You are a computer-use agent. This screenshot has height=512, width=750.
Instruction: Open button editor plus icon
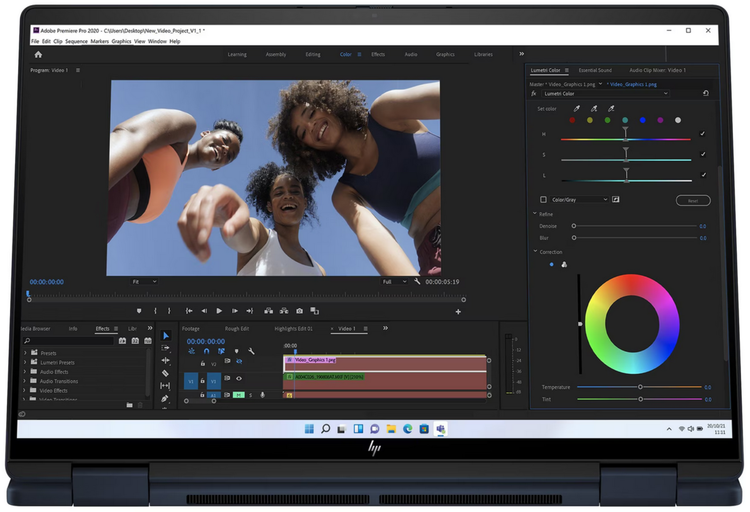coord(458,312)
